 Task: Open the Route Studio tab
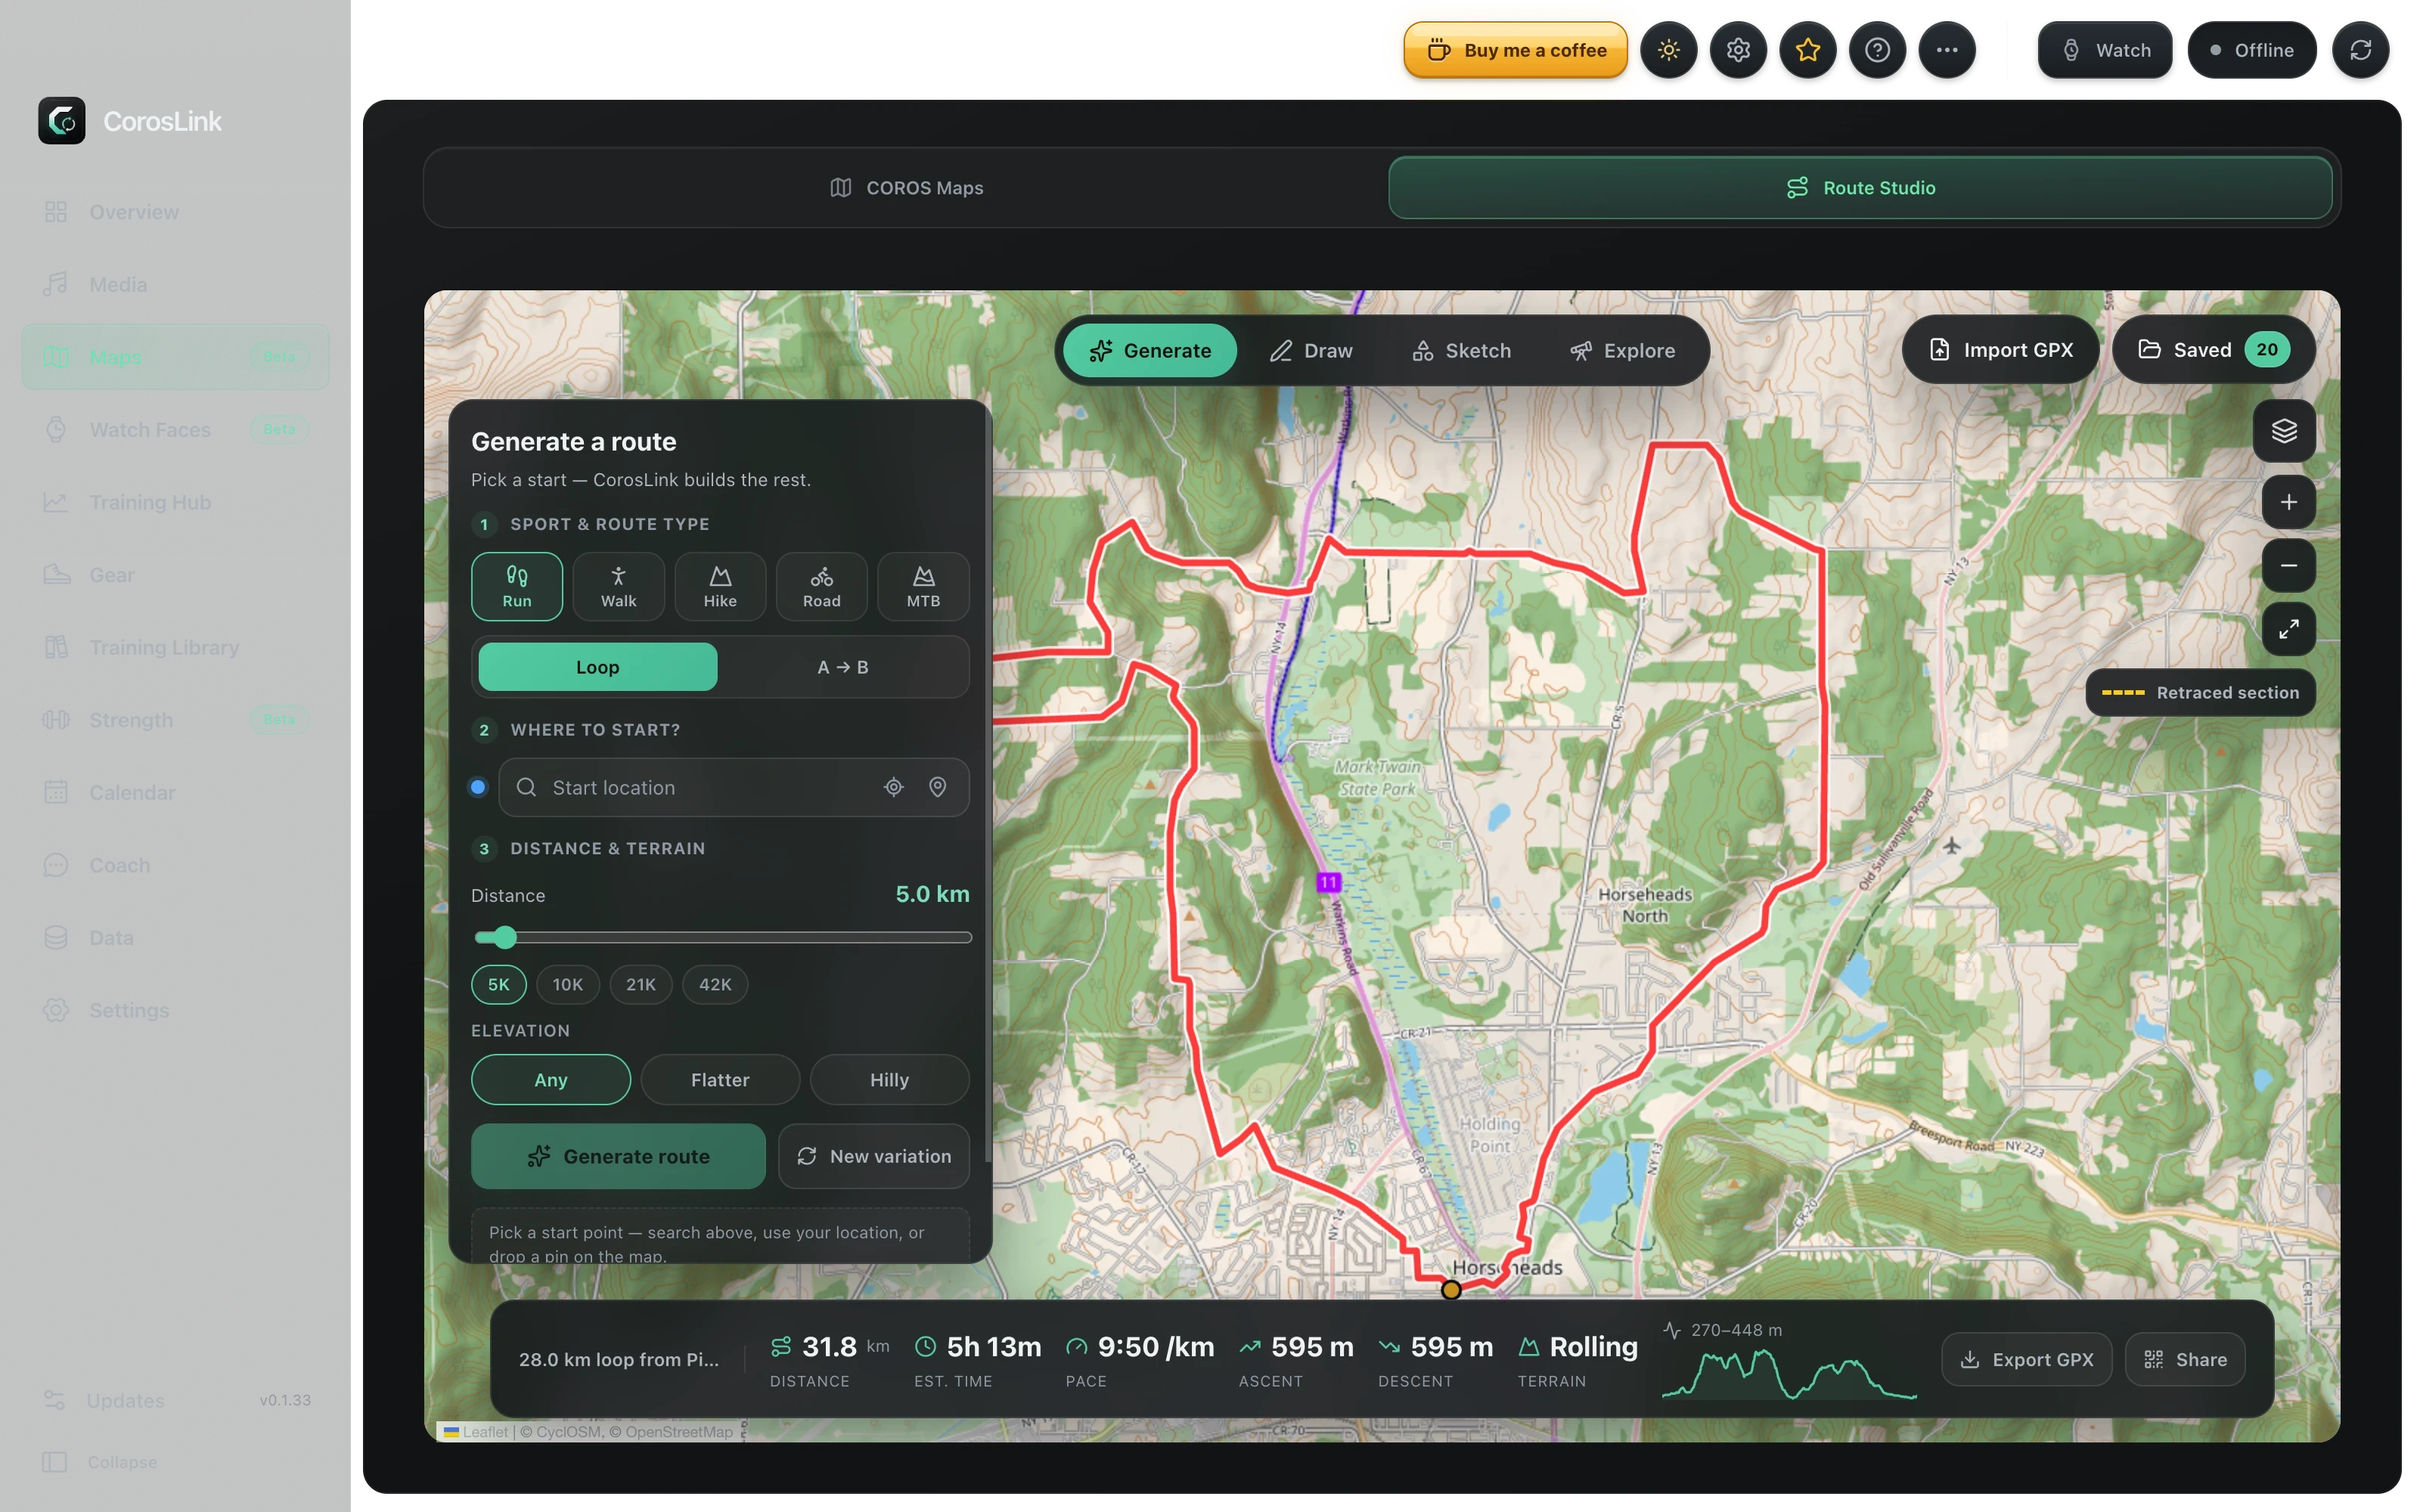pyautogui.click(x=1860, y=188)
